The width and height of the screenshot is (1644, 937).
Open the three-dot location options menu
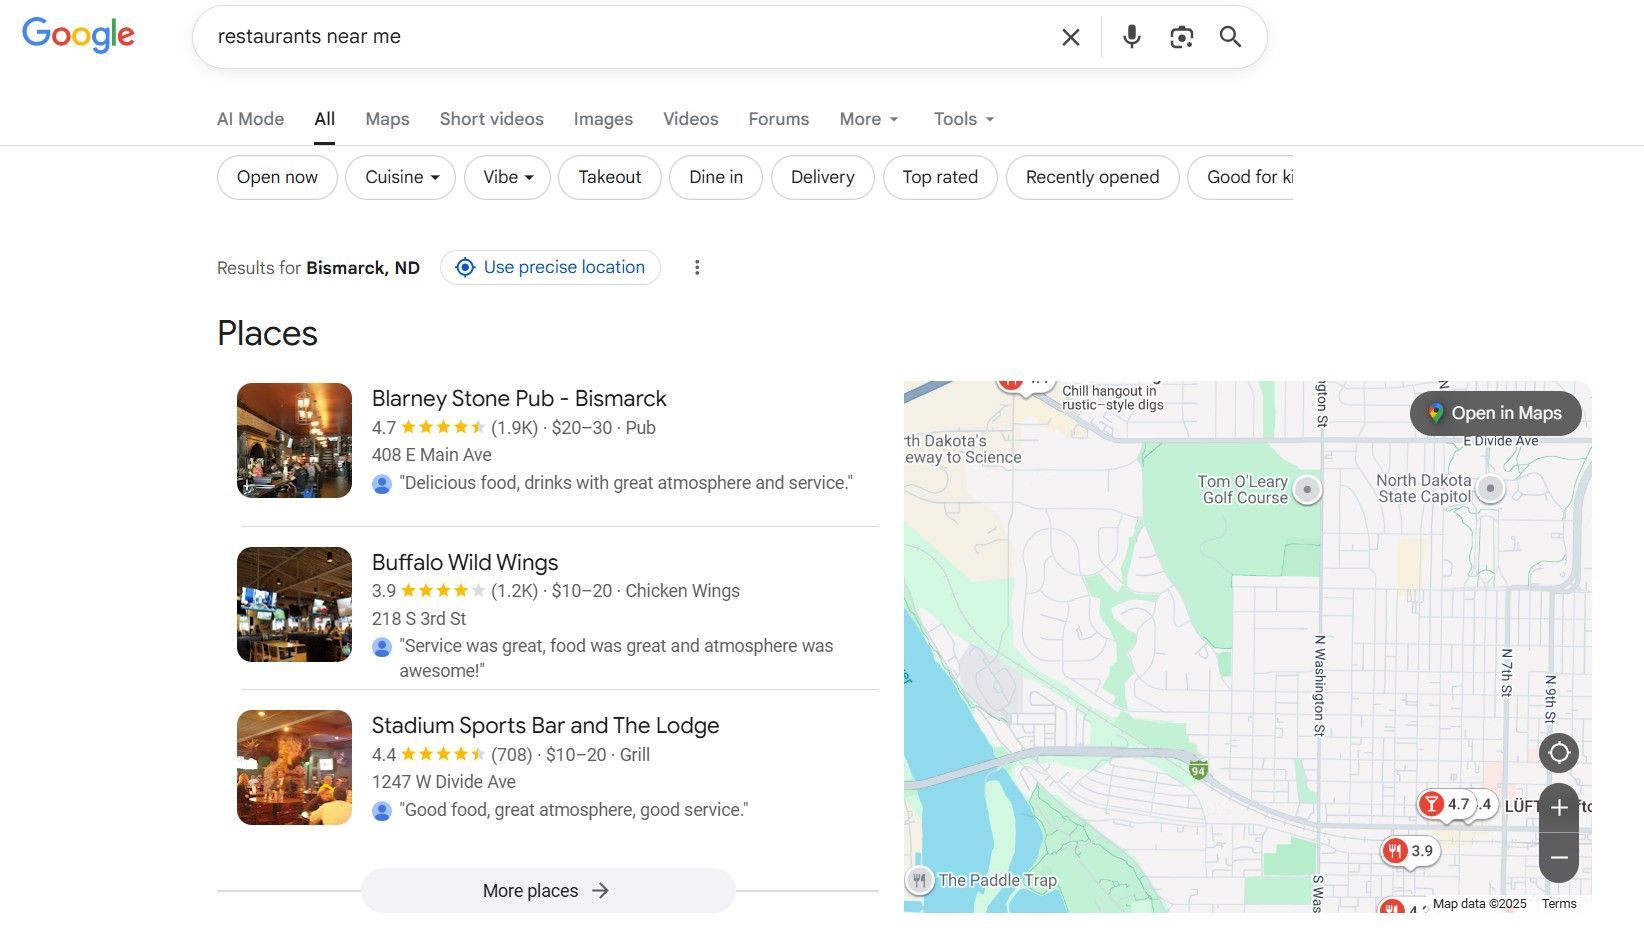(x=697, y=268)
